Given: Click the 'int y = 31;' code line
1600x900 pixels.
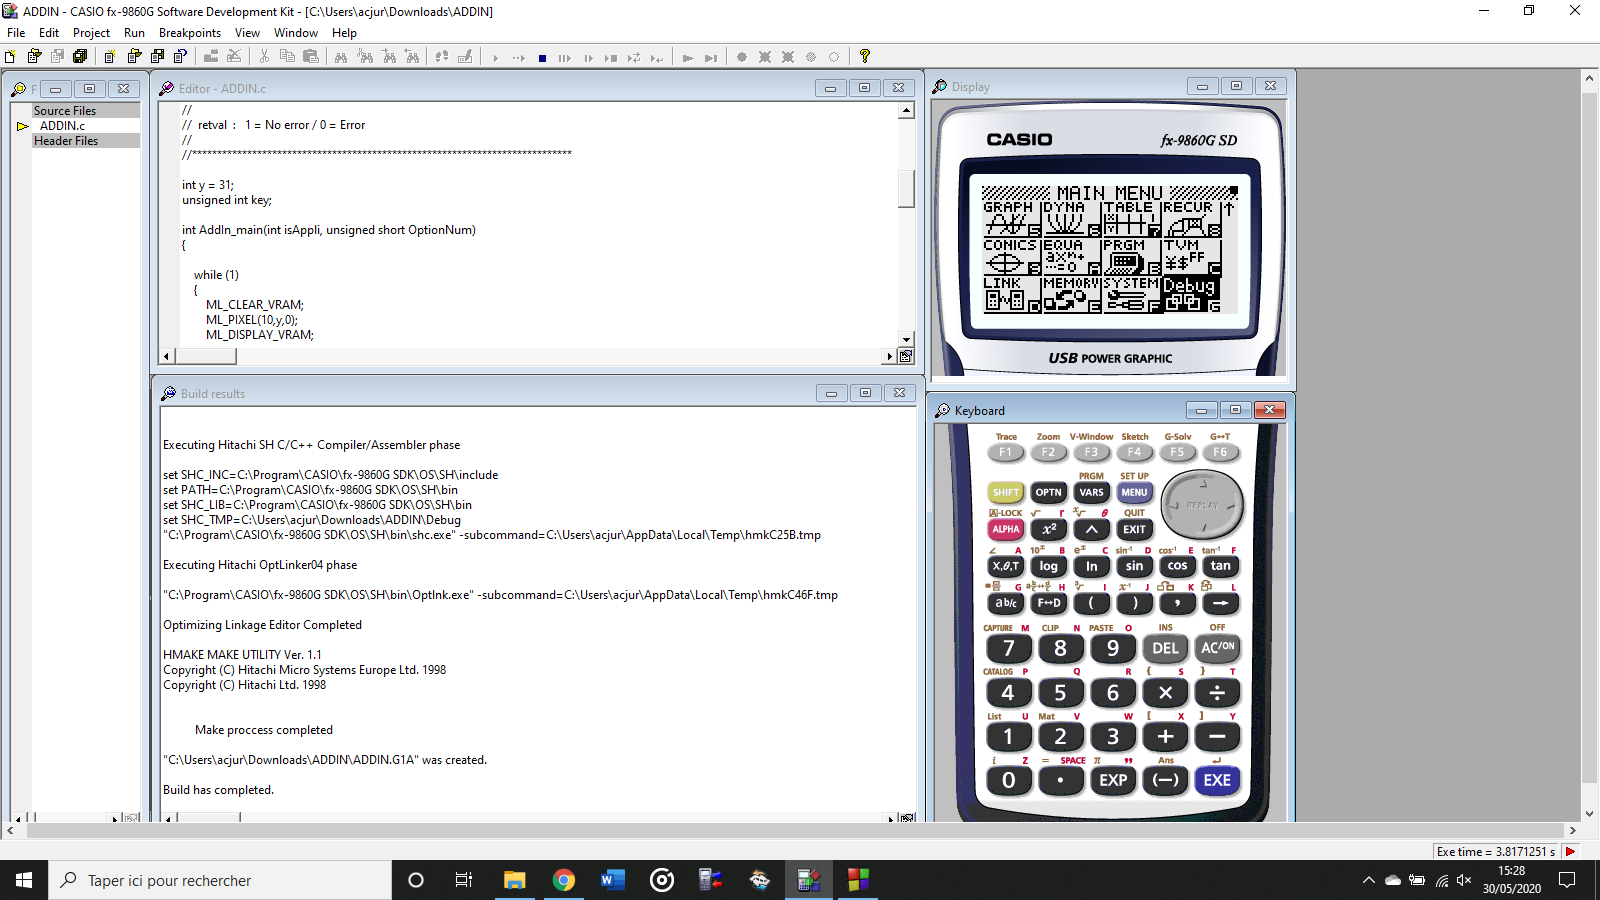Looking at the screenshot, I should [x=208, y=185].
